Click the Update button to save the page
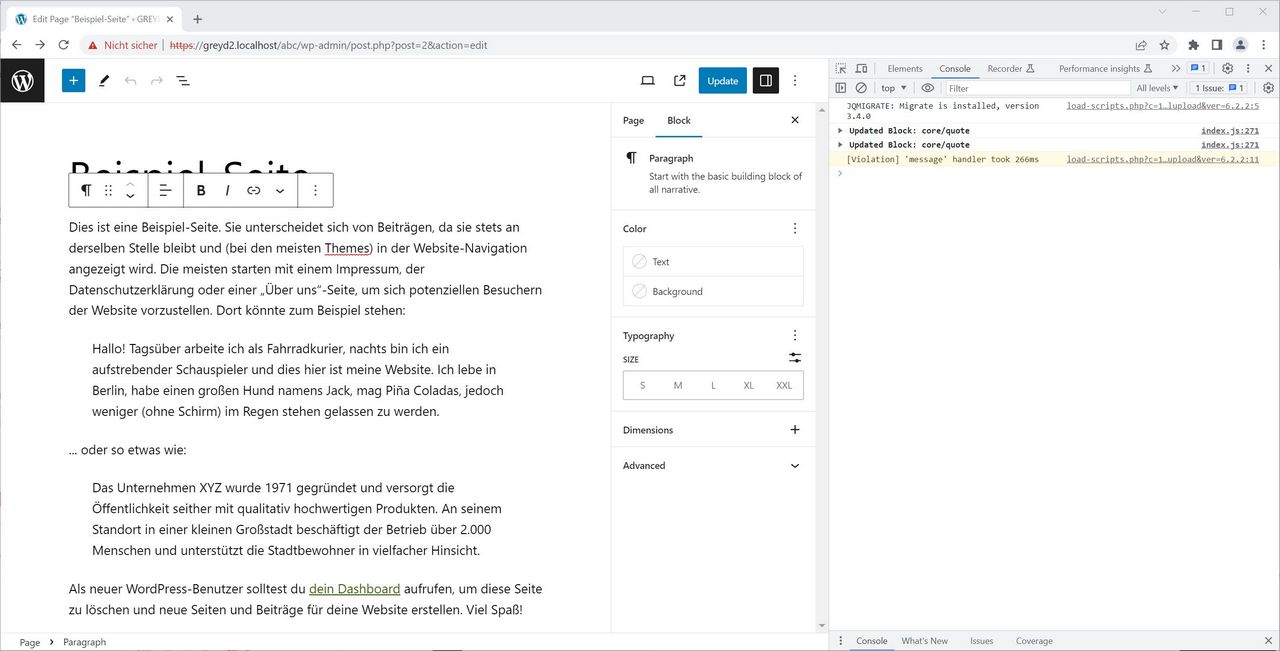Image resolution: width=1280 pixels, height=651 pixels. coord(722,80)
